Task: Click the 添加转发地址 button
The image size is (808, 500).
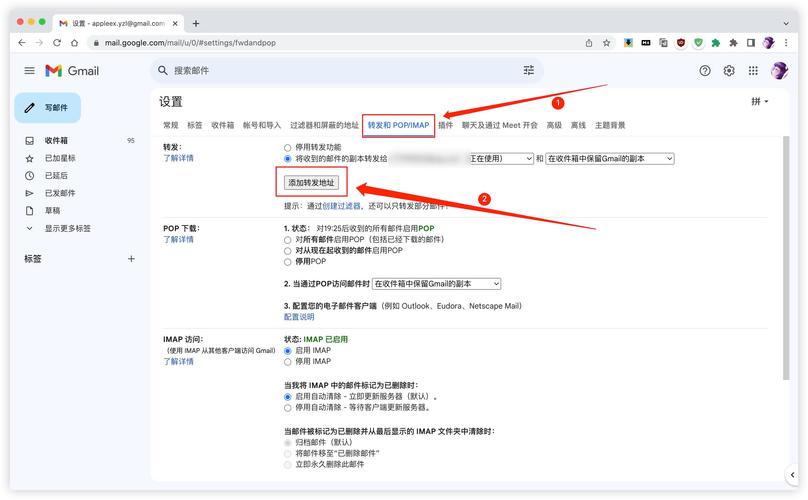Action: [312, 183]
